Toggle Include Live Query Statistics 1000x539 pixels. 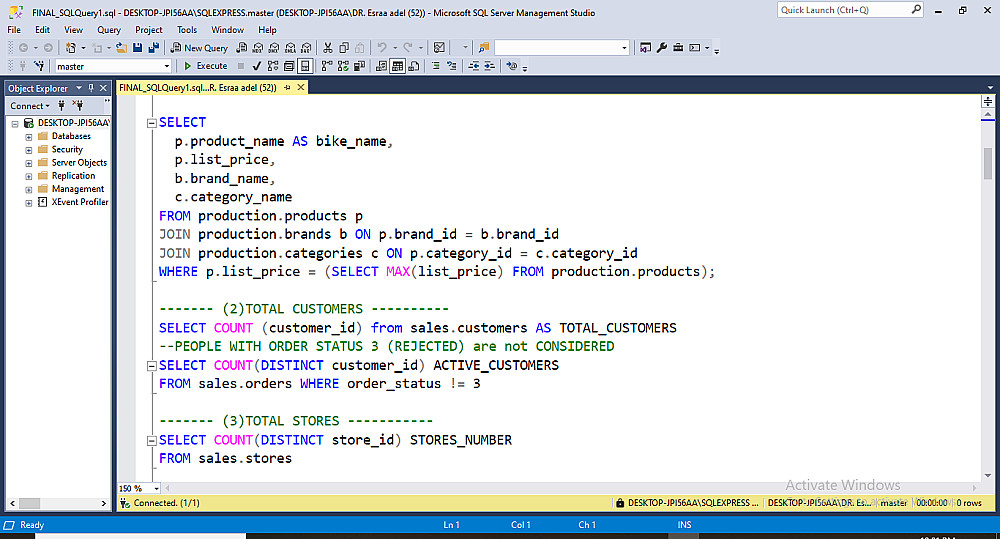click(343, 66)
